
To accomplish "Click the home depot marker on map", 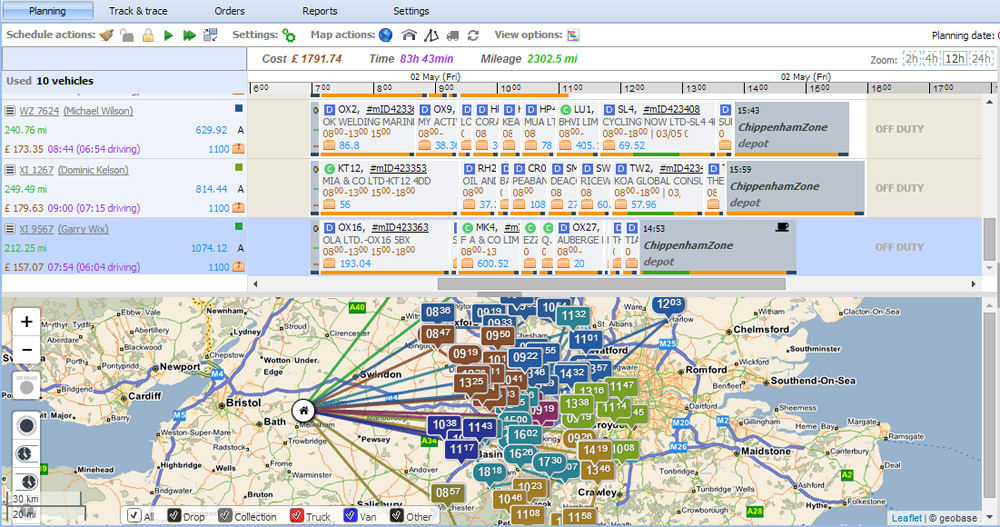I will pyautogui.click(x=302, y=410).
